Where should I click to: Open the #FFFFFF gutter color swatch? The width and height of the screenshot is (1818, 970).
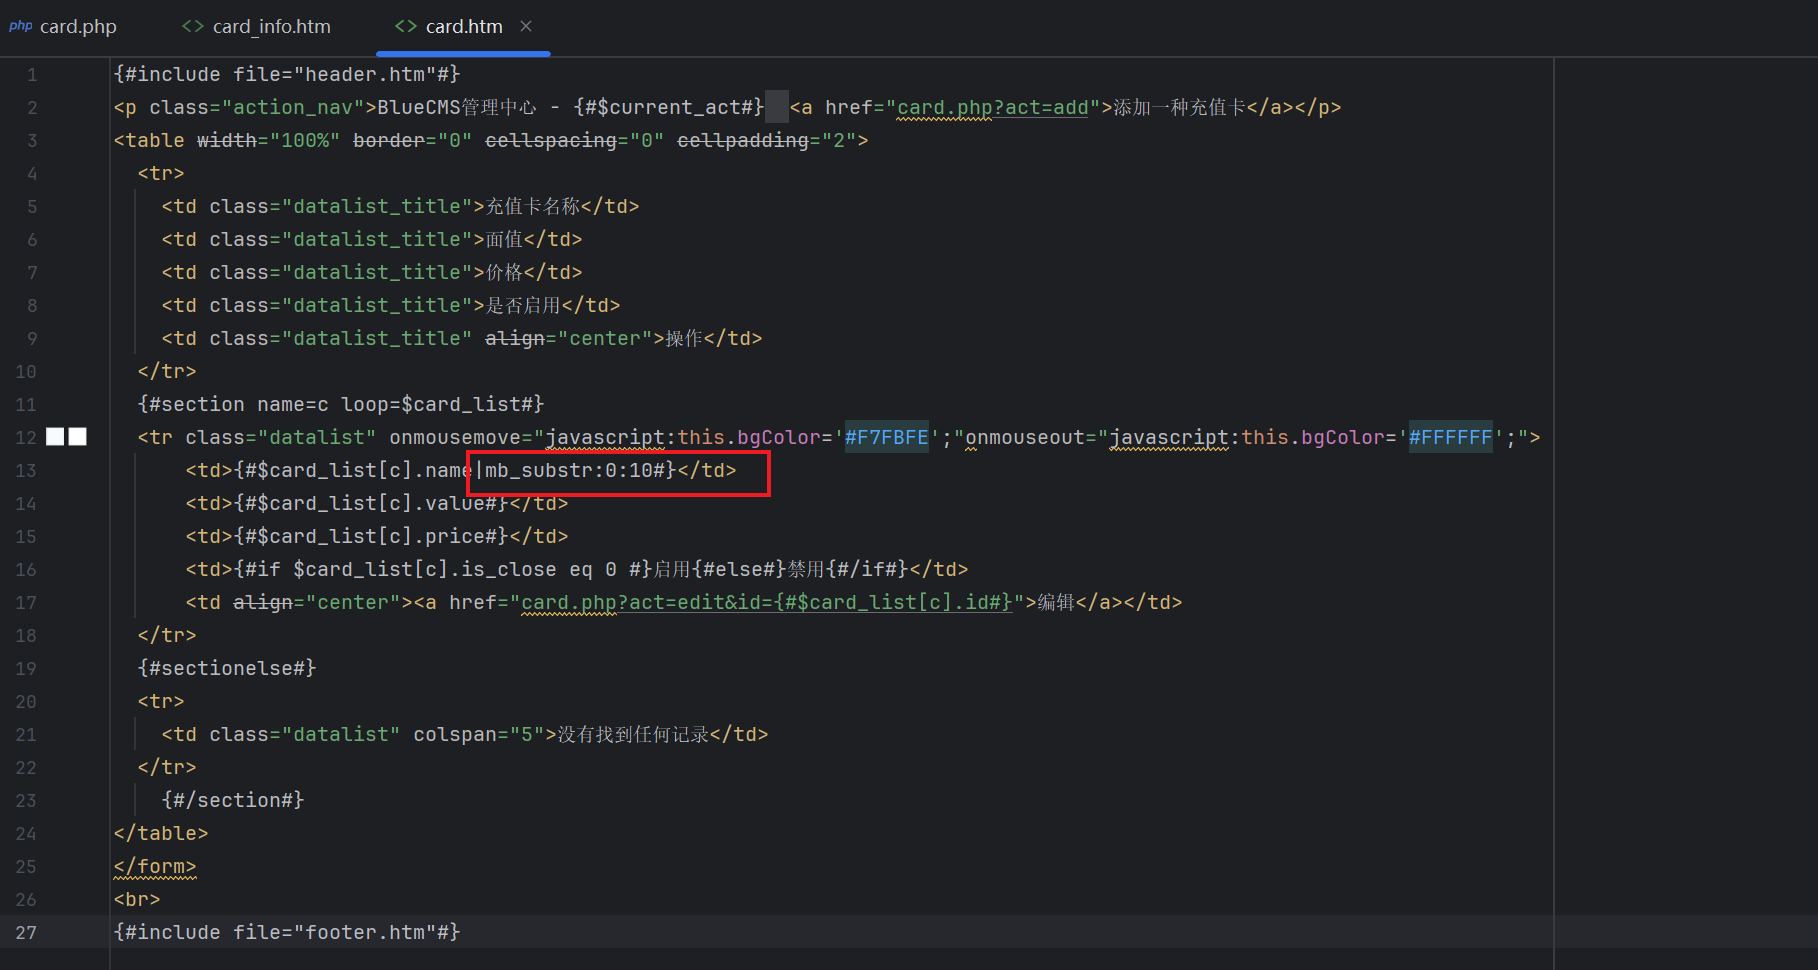pyautogui.click(x=77, y=437)
